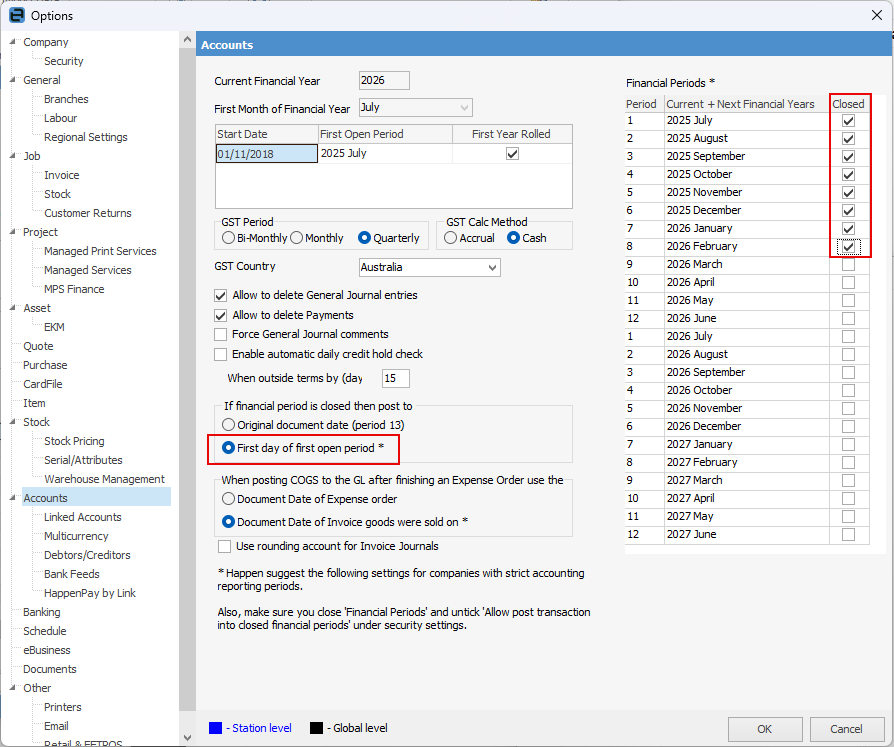Click the Options window app icon
Viewport: 894px width, 747px height.
(x=16, y=15)
